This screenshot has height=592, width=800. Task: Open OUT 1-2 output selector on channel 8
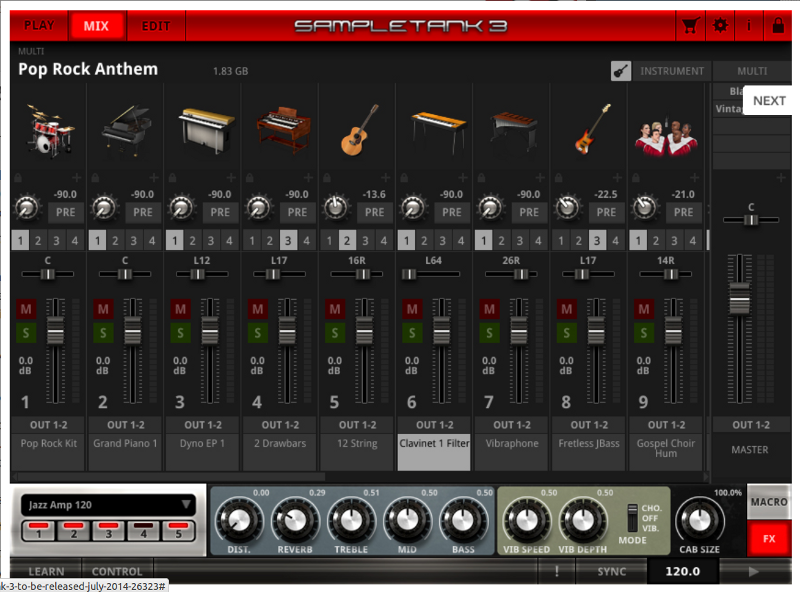(x=589, y=425)
